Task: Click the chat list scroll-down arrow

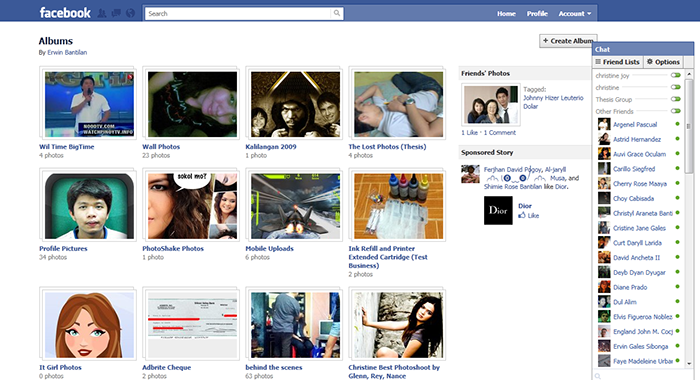Action: pos(689,363)
